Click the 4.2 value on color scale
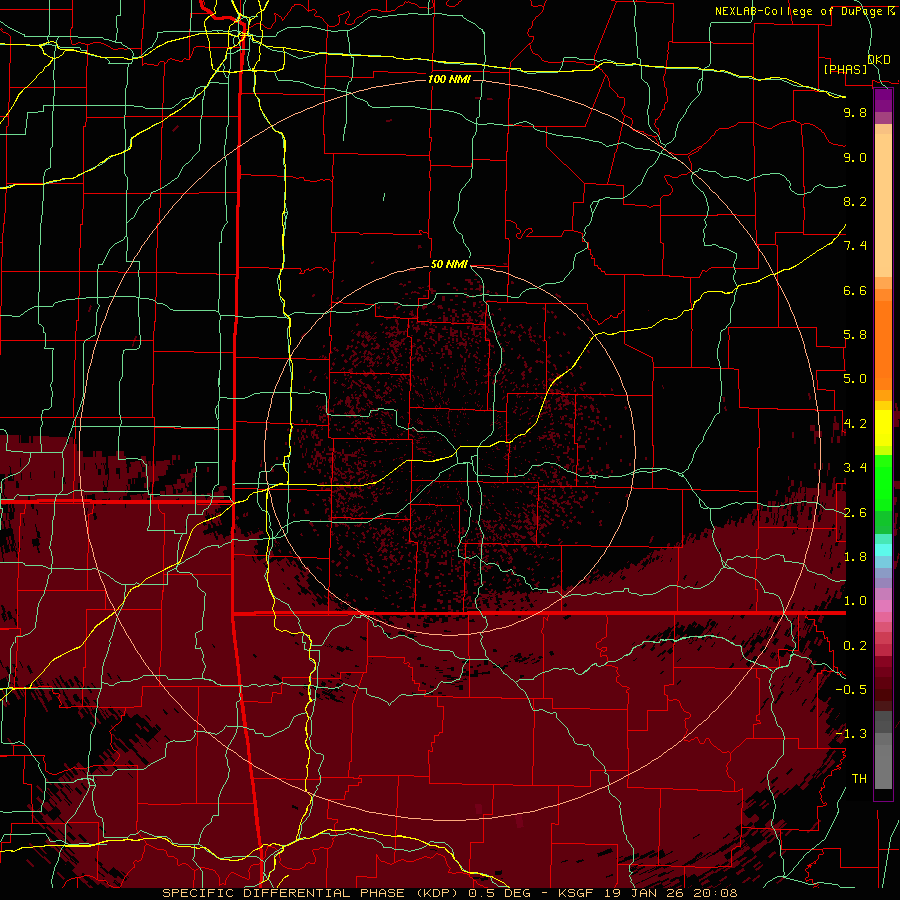 coord(855,424)
